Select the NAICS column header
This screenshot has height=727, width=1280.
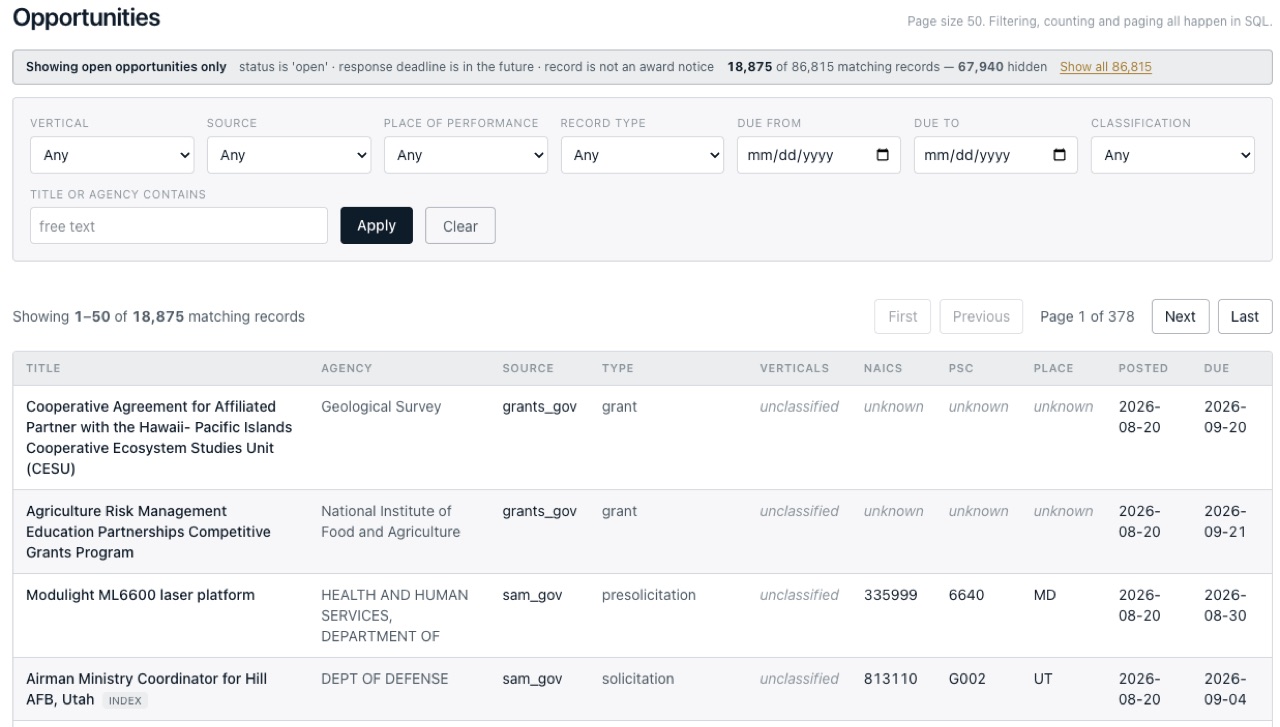coord(883,368)
